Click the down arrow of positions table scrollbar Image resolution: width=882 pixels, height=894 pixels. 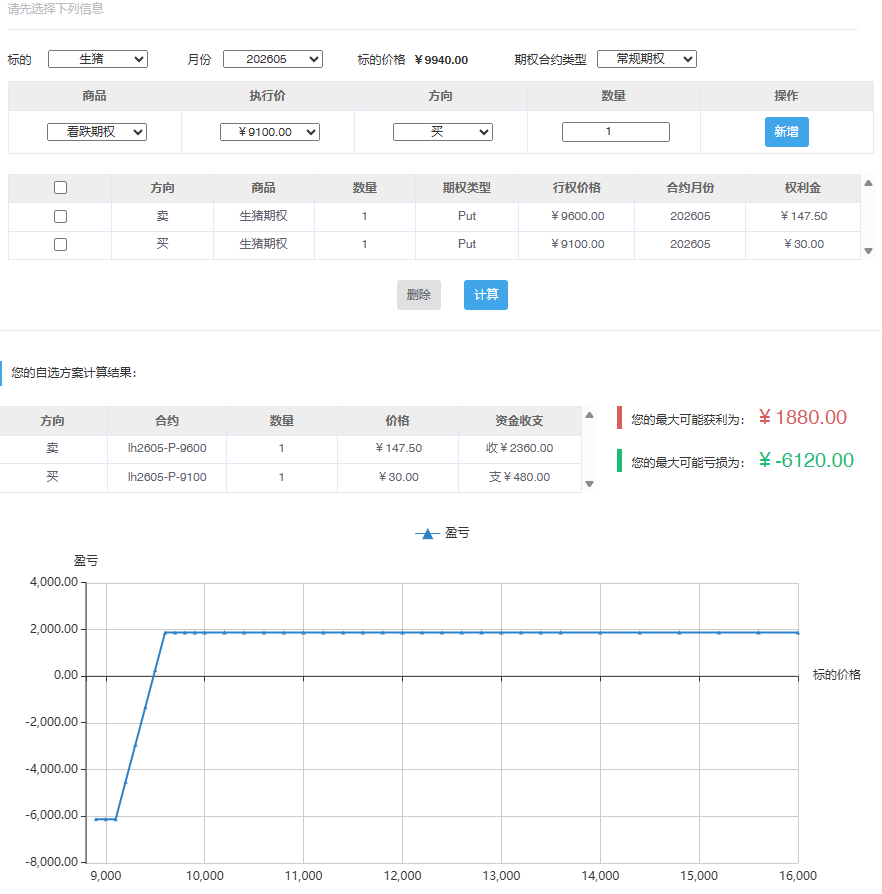click(868, 251)
